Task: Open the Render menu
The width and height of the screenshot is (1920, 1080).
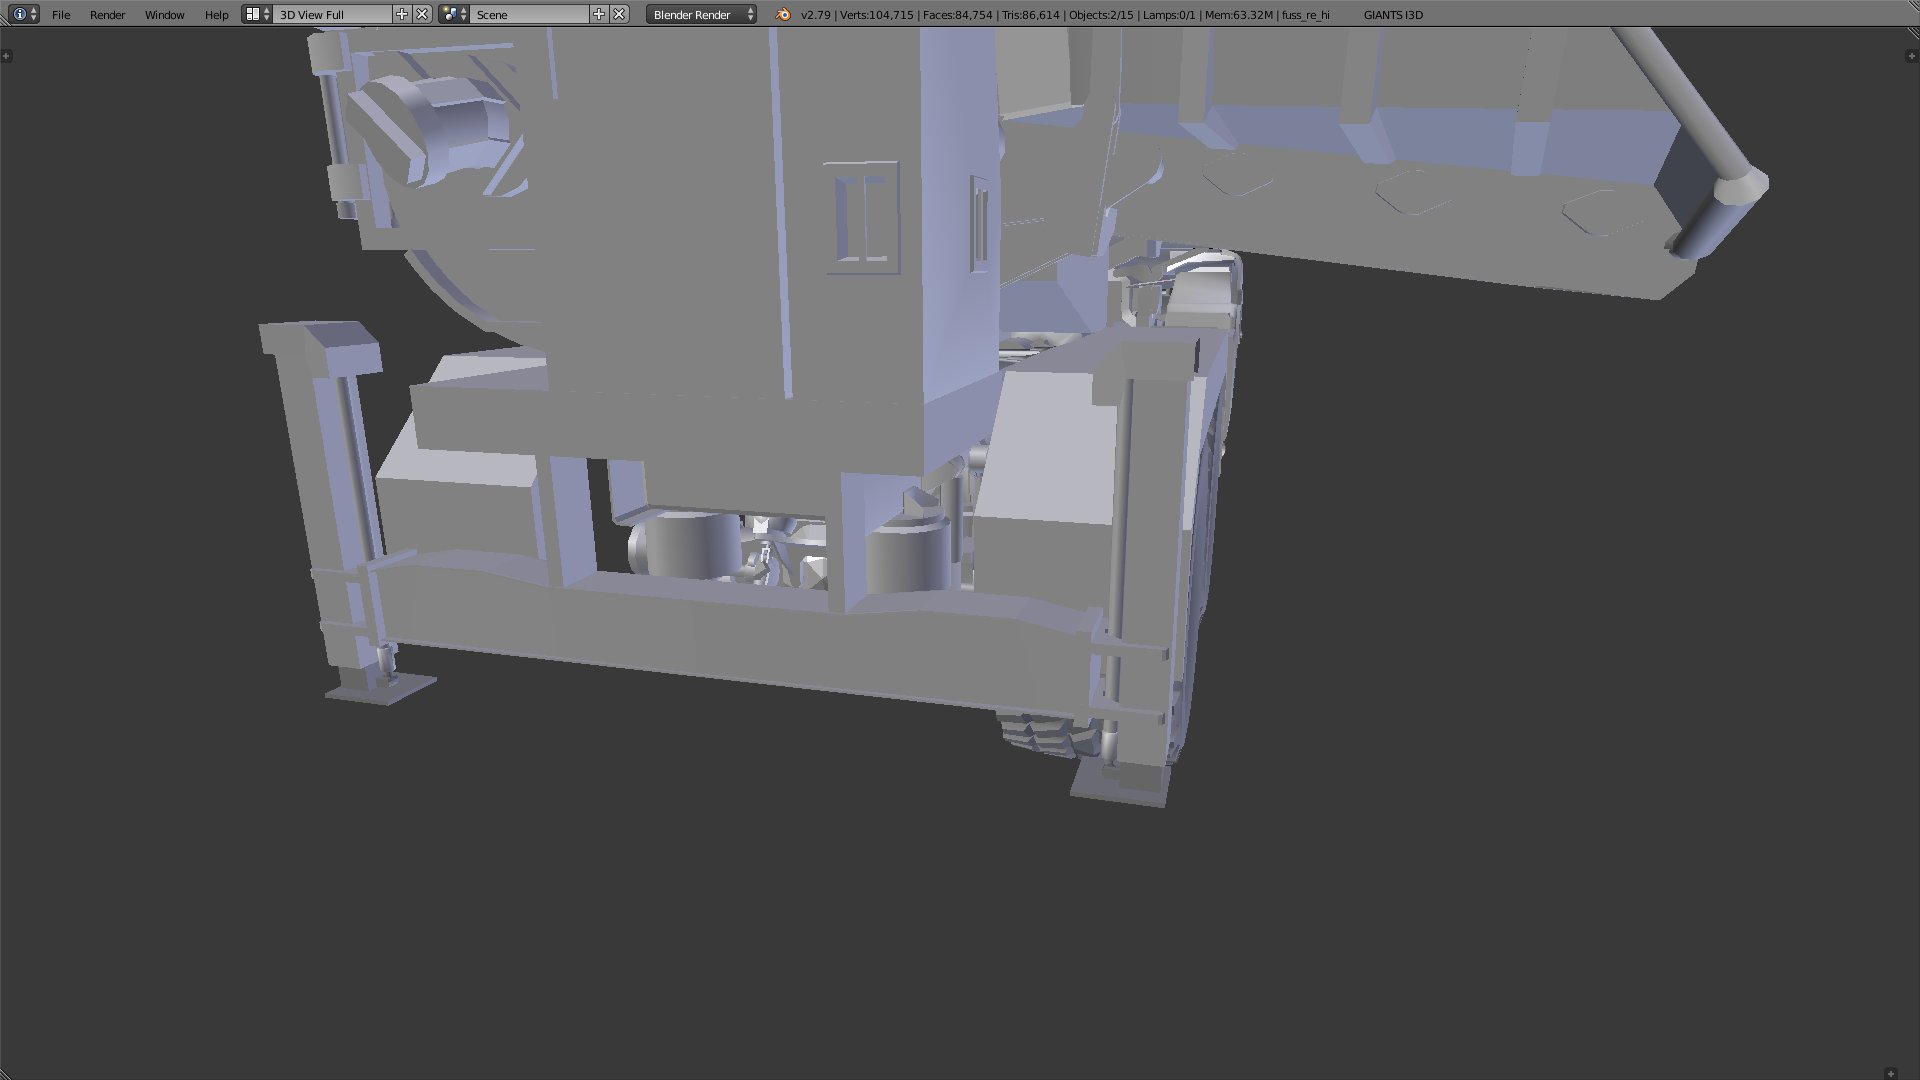Action: click(x=107, y=15)
